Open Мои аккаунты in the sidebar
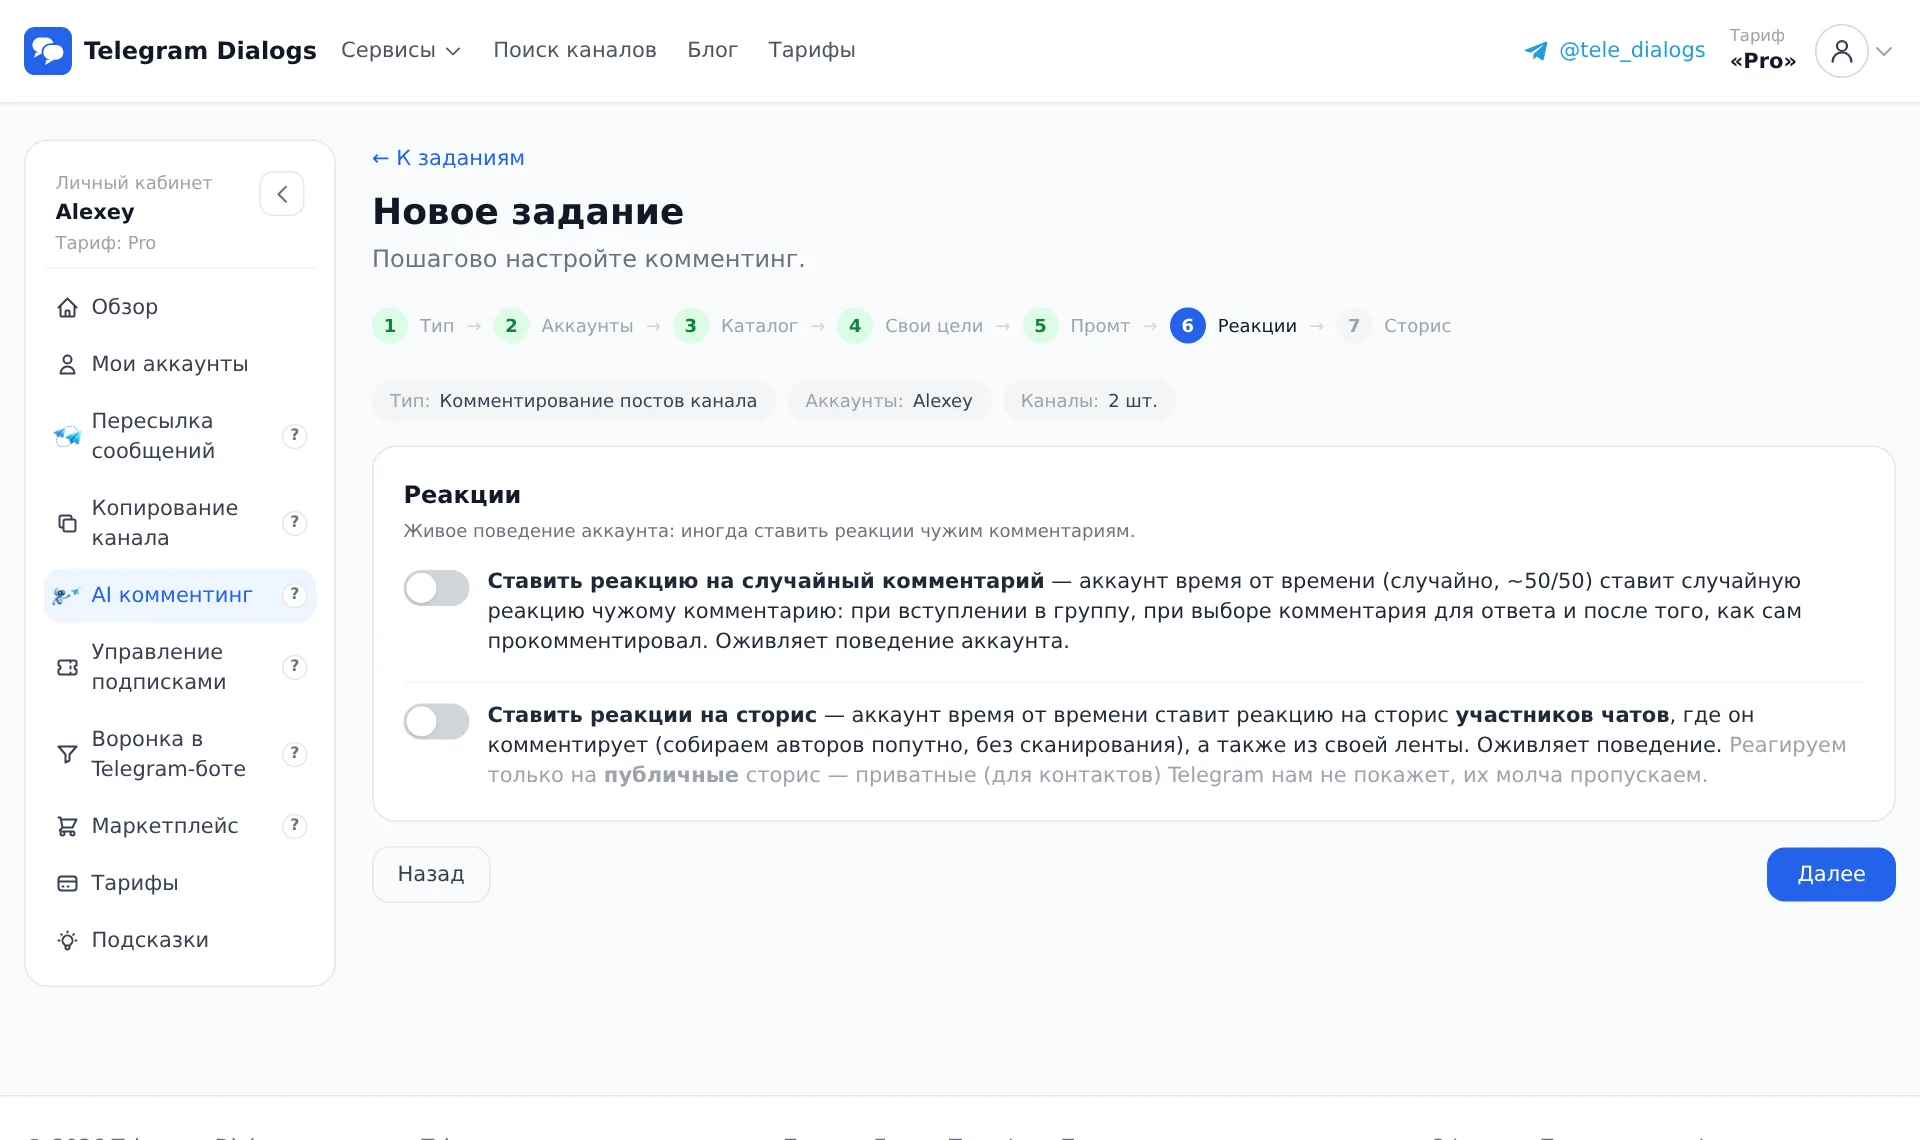Image resolution: width=1920 pixels, height=1140 pixels. [x=180, y=365]
